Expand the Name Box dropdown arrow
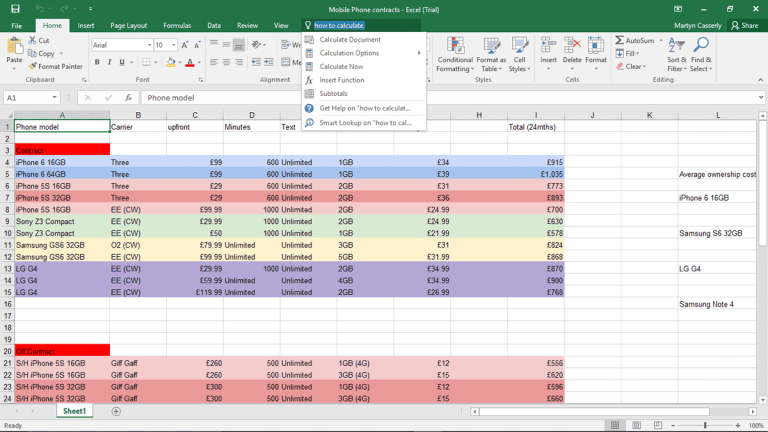This screenshot has width=768, height=432. [54, 97]
